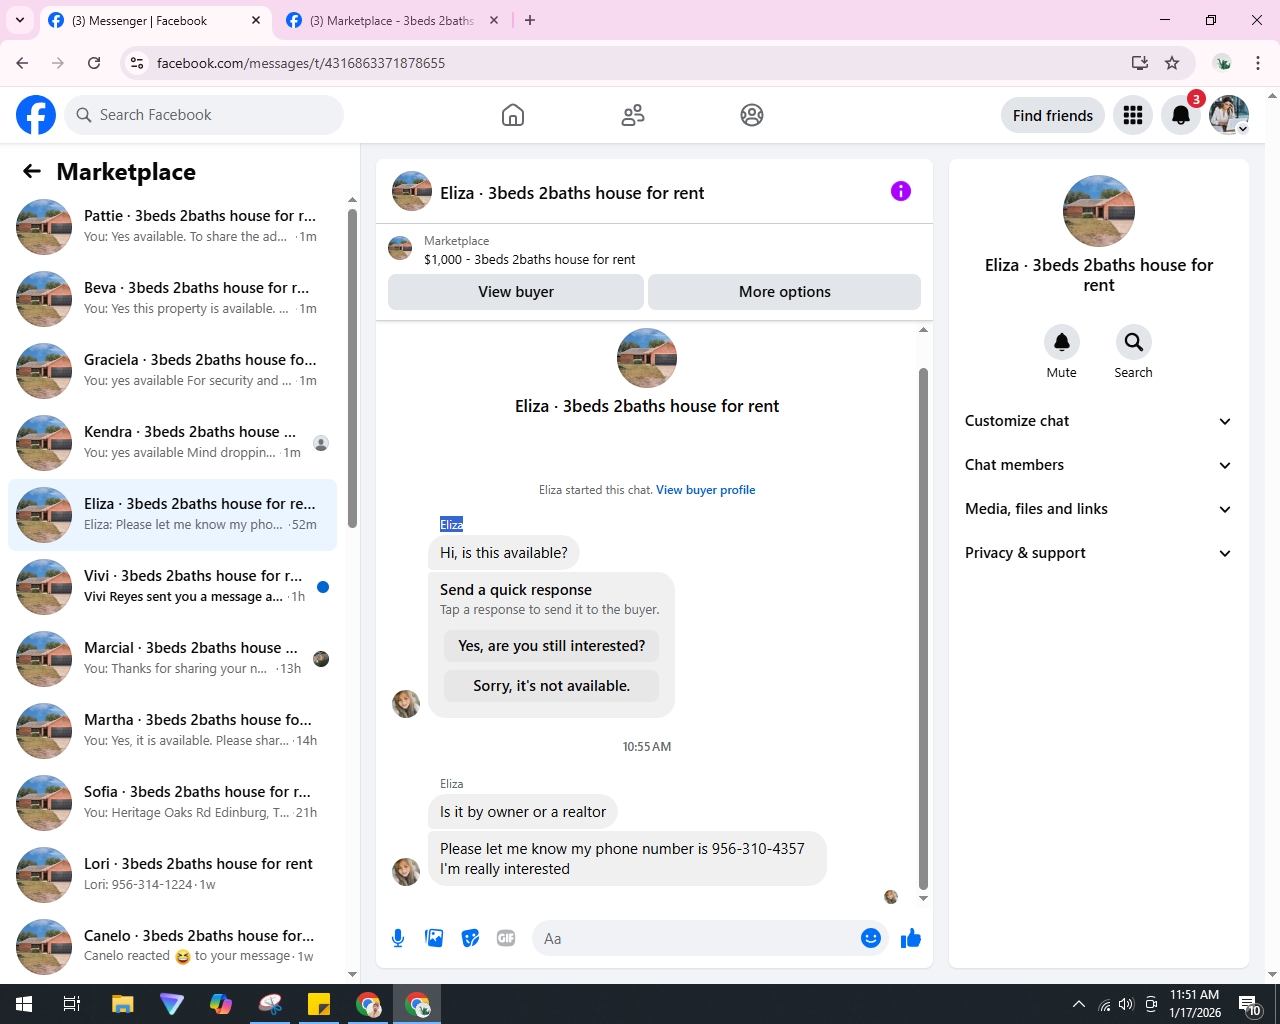The height and width of the screenshot is (1024, 1280).
Task: Open Windows Start menu
Action: coord(24,1004)
